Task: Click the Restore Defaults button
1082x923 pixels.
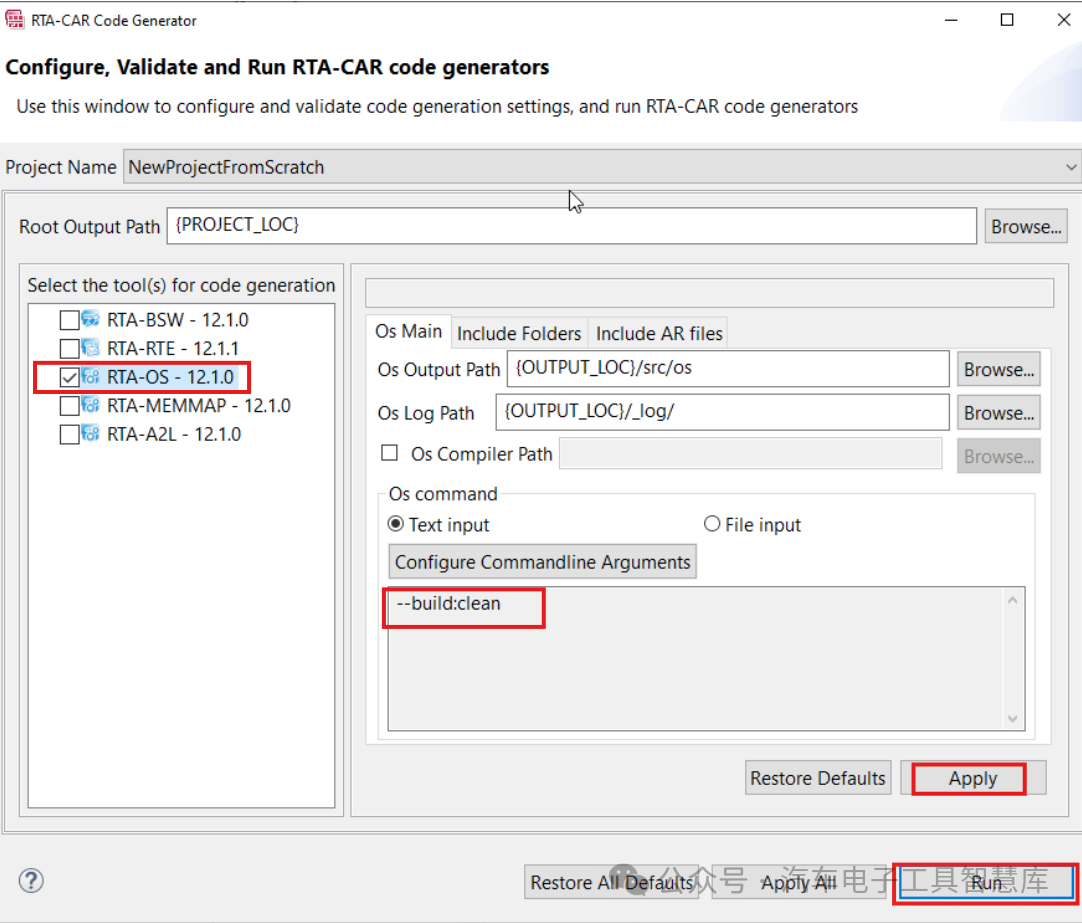Action: point(818,778)
